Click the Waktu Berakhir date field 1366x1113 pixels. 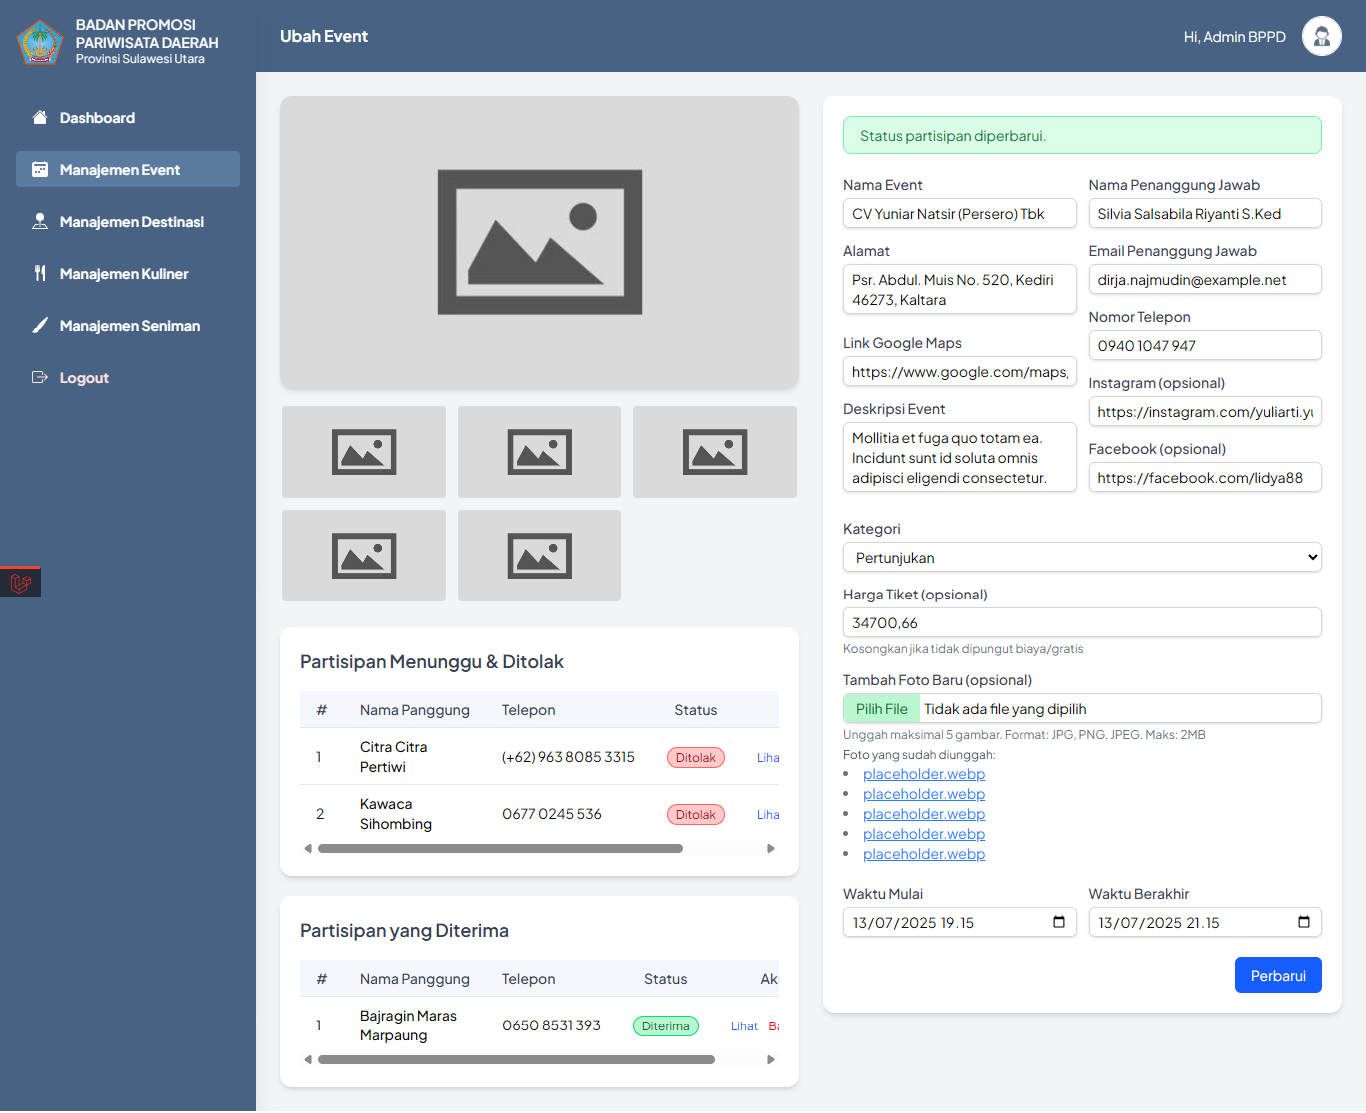1205,922
